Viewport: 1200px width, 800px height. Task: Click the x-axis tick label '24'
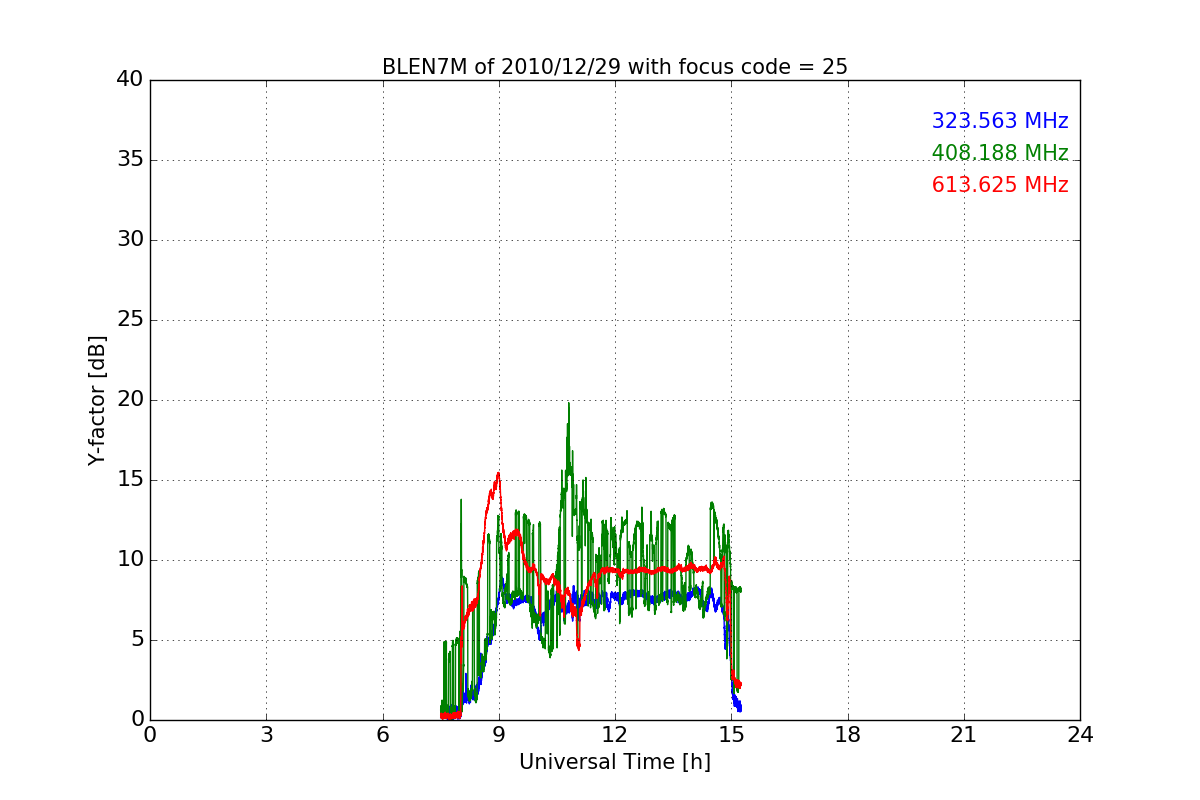pyautogui.click(x=1080, y=735)
